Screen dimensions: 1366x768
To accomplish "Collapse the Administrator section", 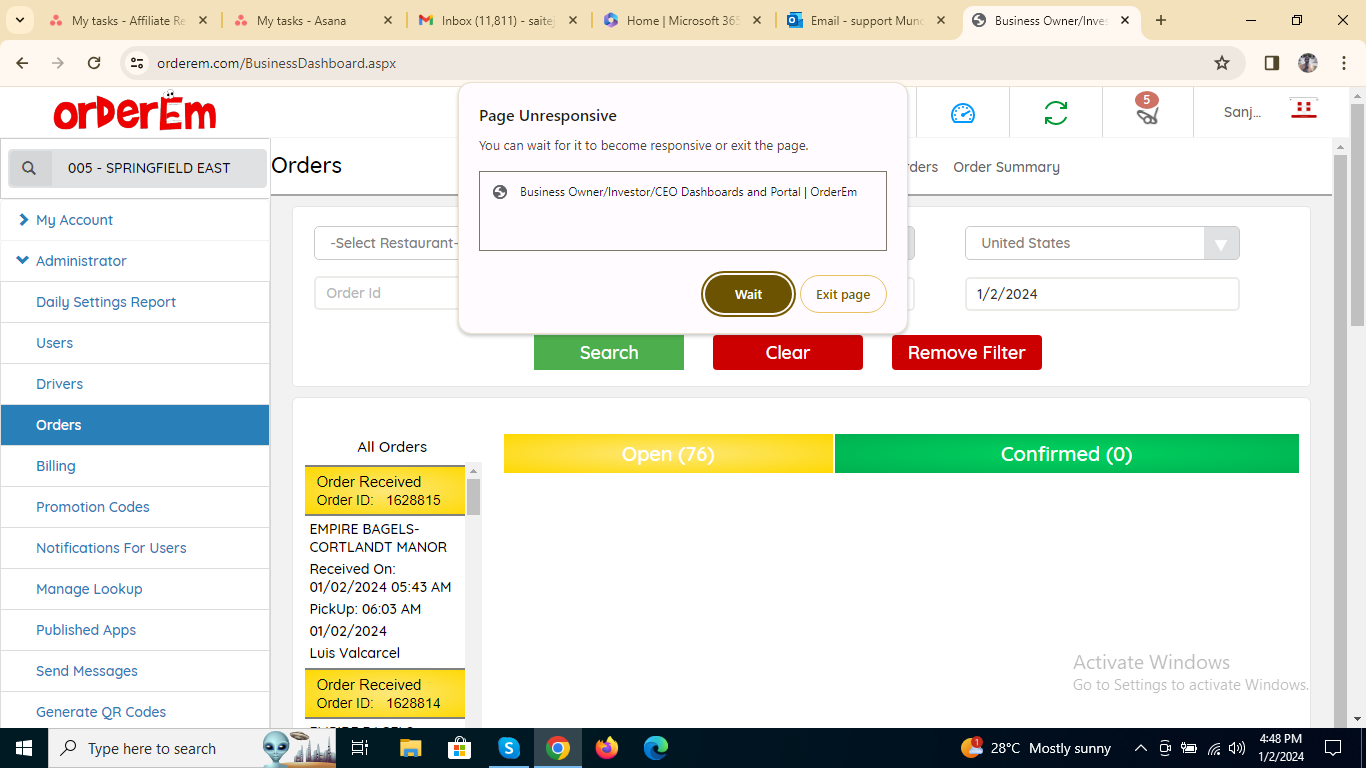I will pos(81,261).
